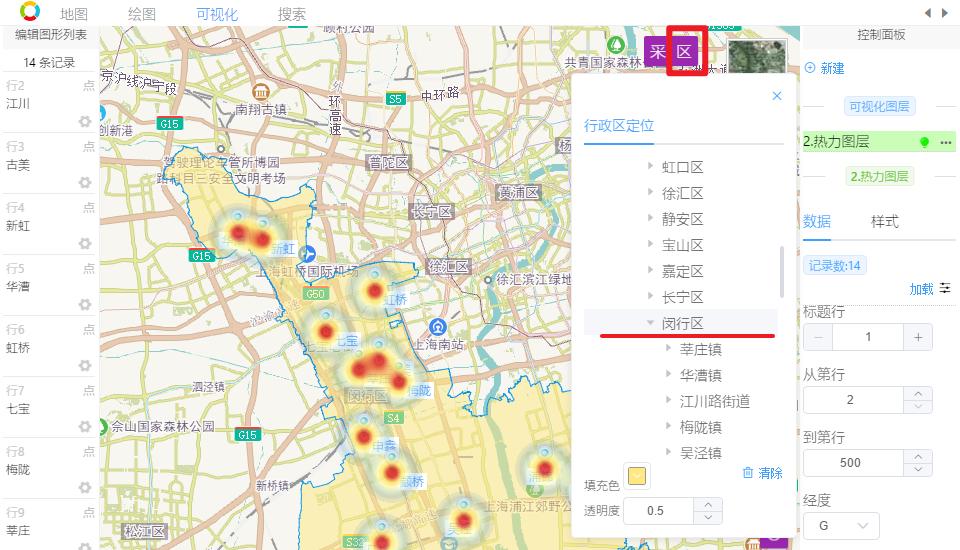
Task: Open the 经度 column dropdown showing G
Action: (841, 526)
